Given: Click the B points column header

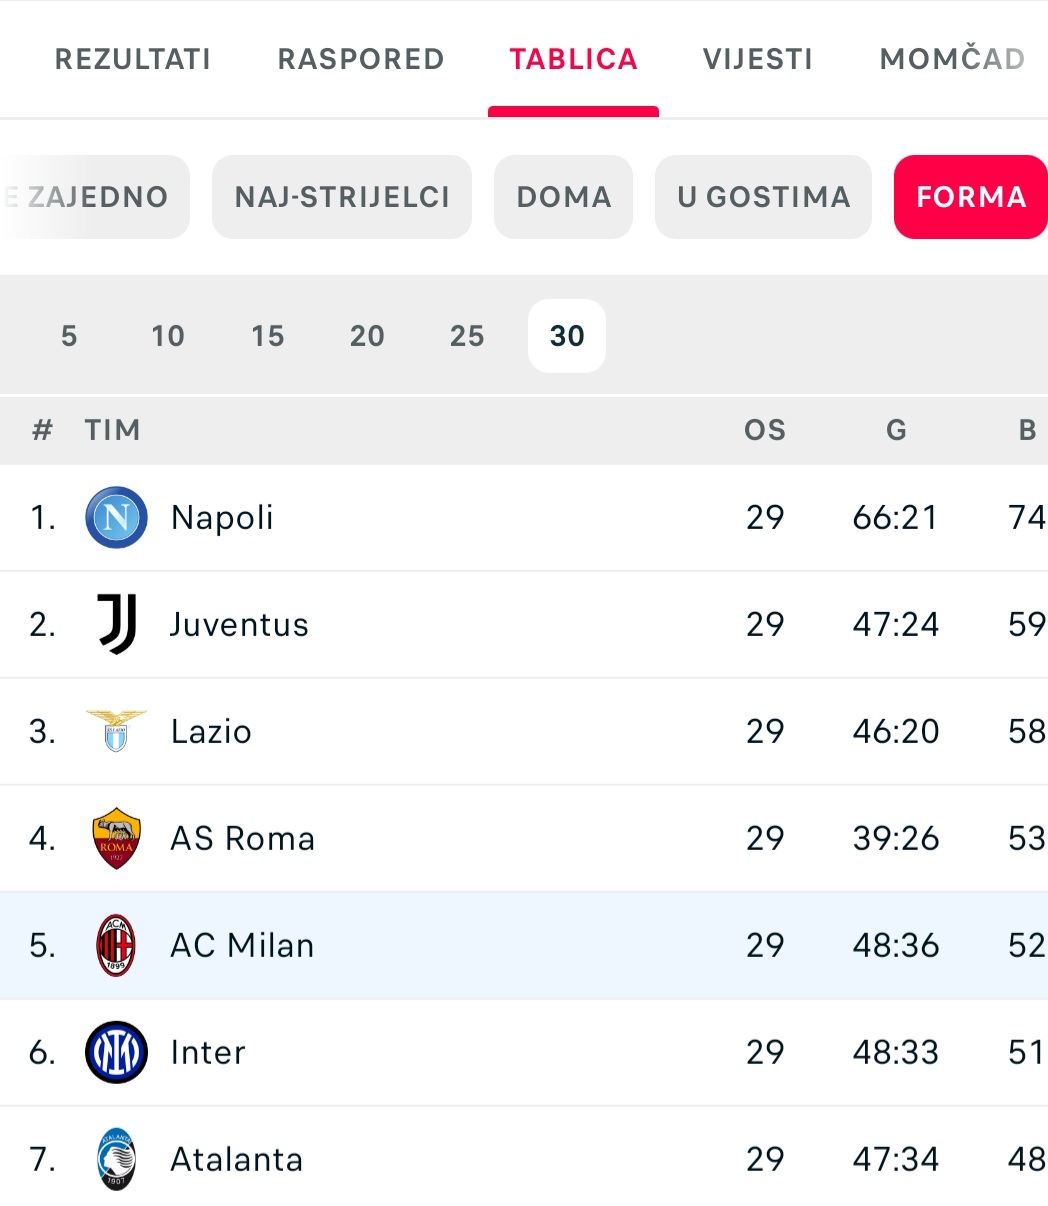Looking at the screenshot, I should point(1027,430).
